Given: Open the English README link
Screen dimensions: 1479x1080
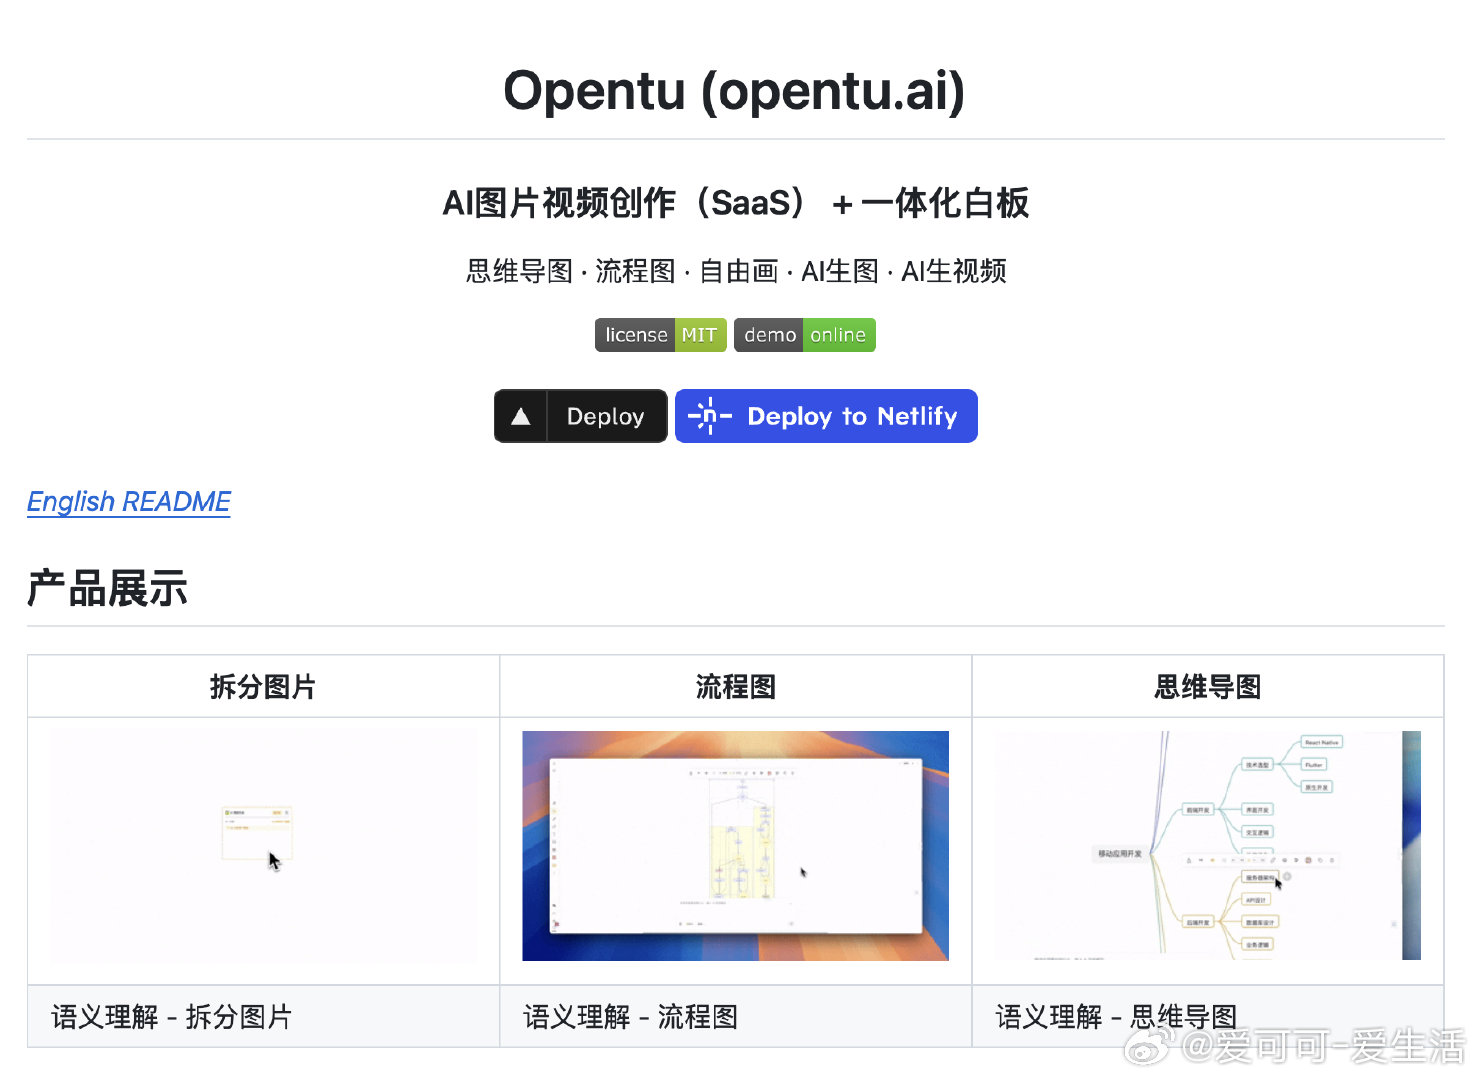Looking at the screenshot, I should tap(129, 502).
